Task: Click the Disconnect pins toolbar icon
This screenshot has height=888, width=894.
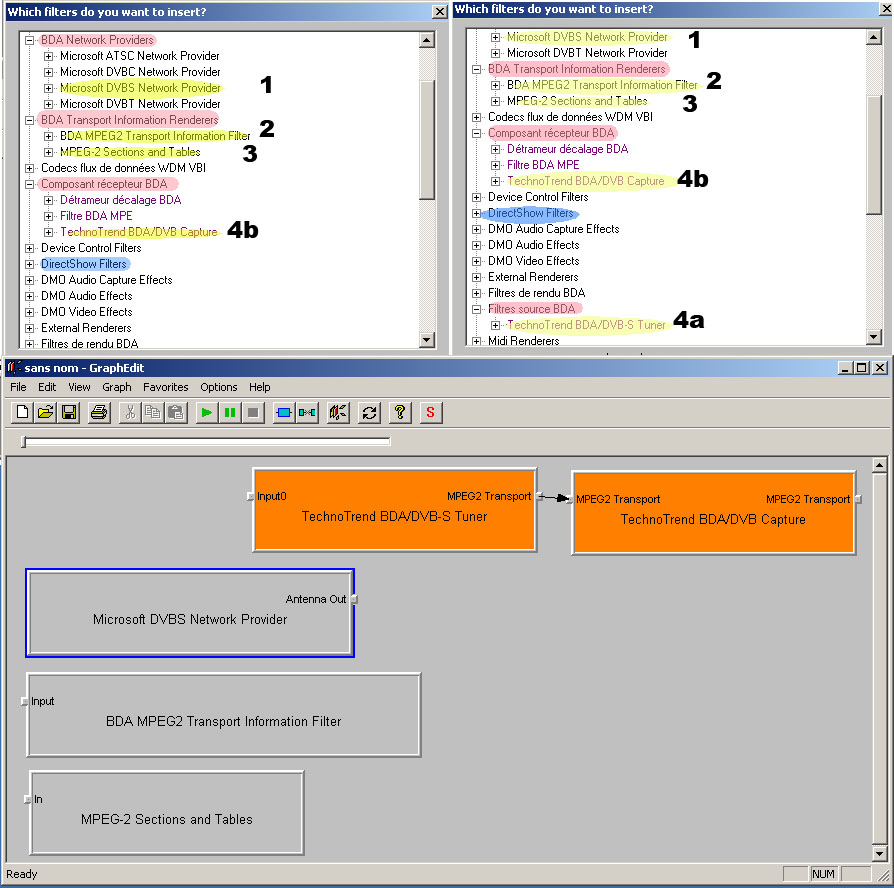Action: tap(307, 412)
